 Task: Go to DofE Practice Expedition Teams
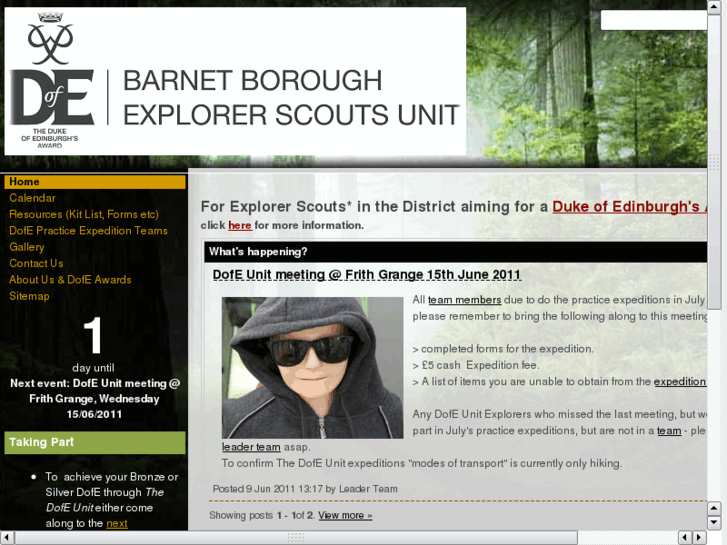(x=88, y=231)
